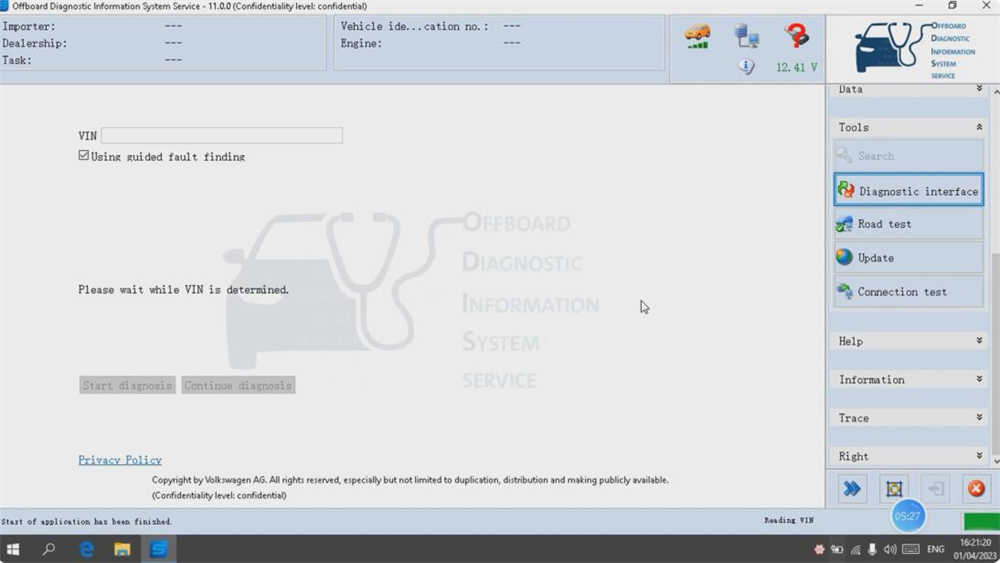Click the sidebar scrollbar down arrow
The width and height of the screenshot is (1000, 563).
coord(996,460)
